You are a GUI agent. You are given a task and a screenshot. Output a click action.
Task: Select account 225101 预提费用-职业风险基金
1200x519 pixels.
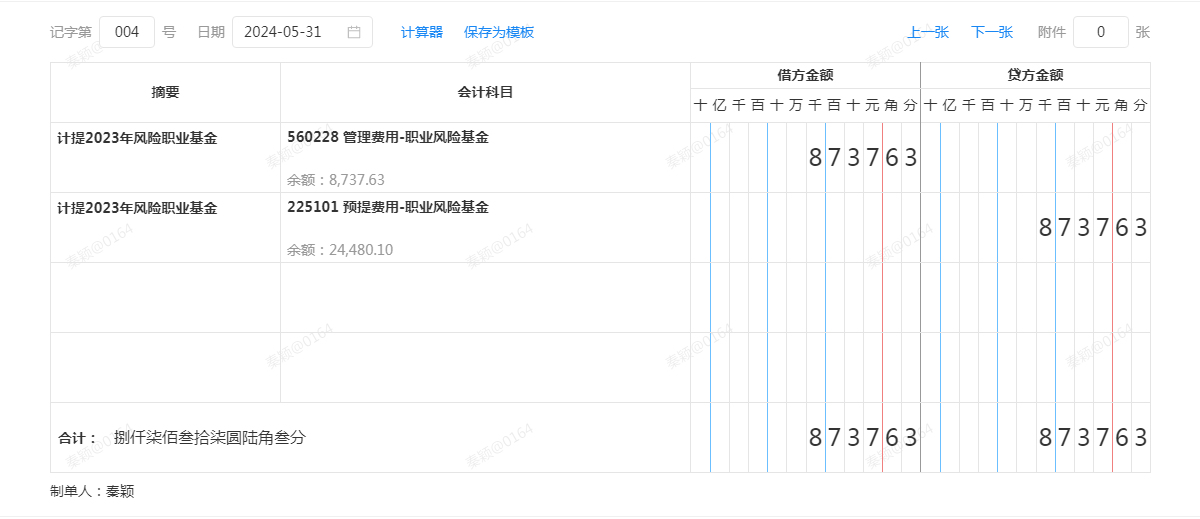pos(388,208)
